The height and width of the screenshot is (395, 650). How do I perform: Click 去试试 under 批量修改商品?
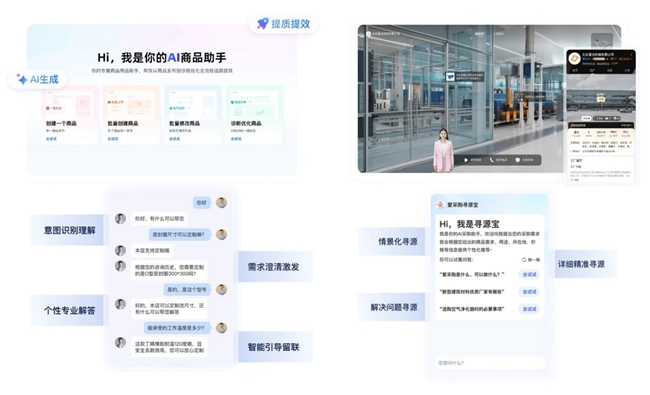175,139
